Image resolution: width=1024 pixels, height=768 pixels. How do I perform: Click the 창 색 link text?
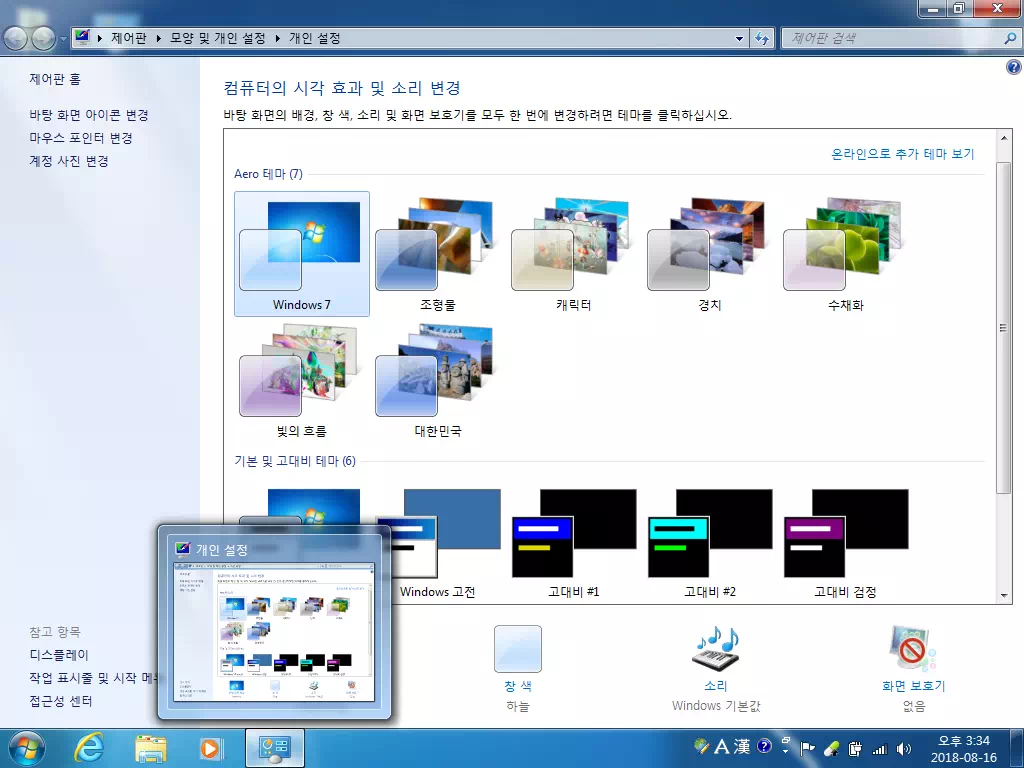tap(518, 686)
